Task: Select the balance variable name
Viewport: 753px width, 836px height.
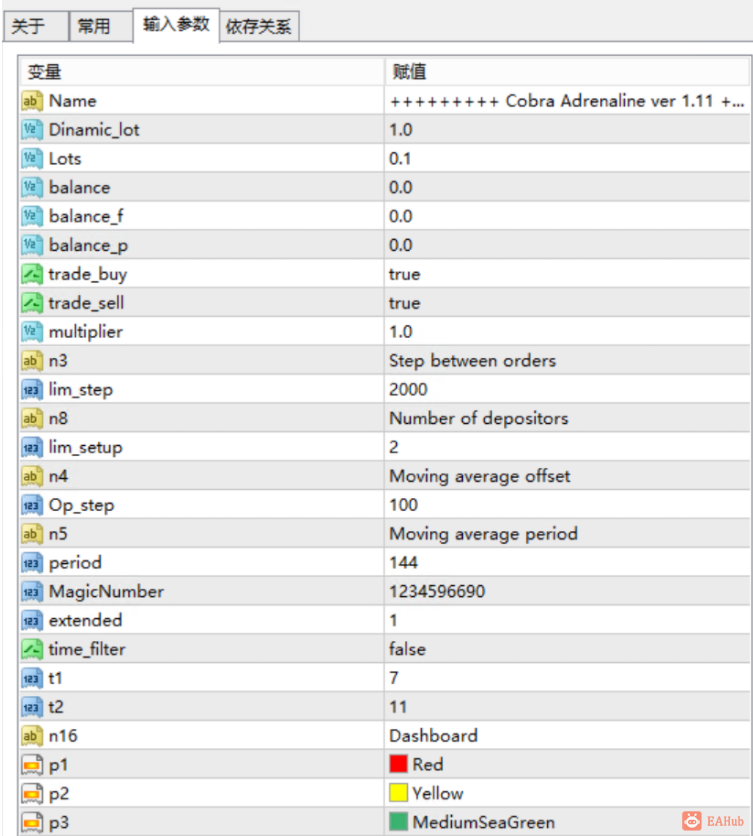Action: coord(79,188)
